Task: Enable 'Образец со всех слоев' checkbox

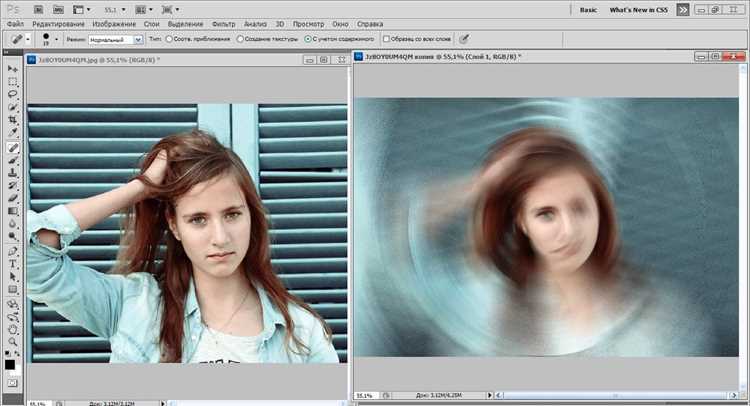Action: pyautogui.click(x=386, y=39)
